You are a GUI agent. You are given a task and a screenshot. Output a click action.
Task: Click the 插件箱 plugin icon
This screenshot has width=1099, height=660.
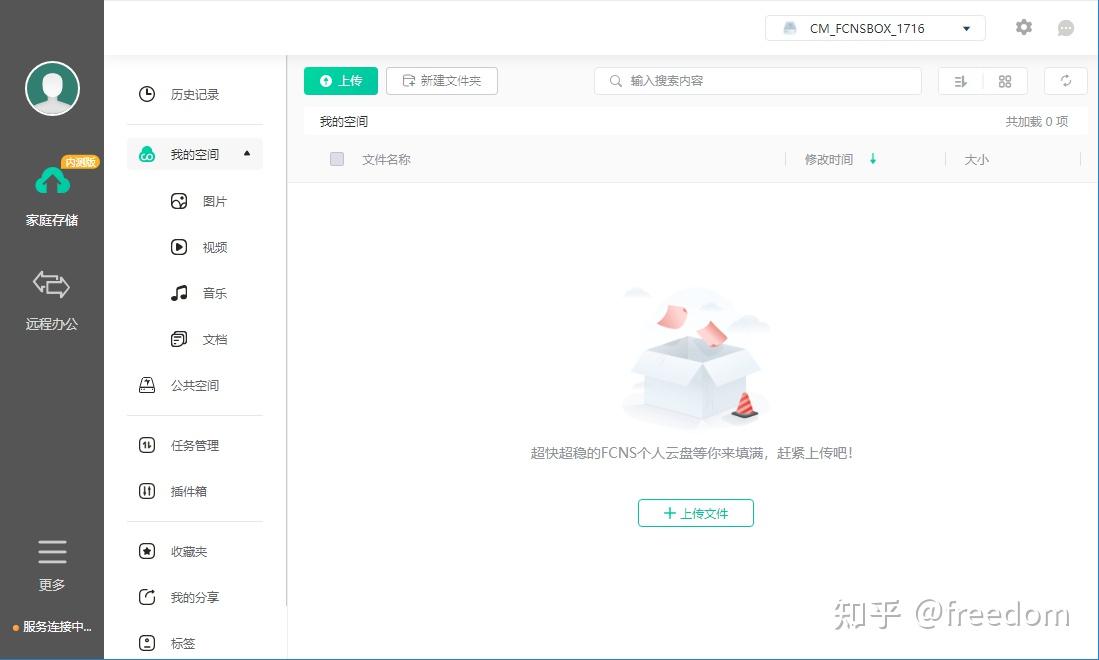tap(146, 491)
